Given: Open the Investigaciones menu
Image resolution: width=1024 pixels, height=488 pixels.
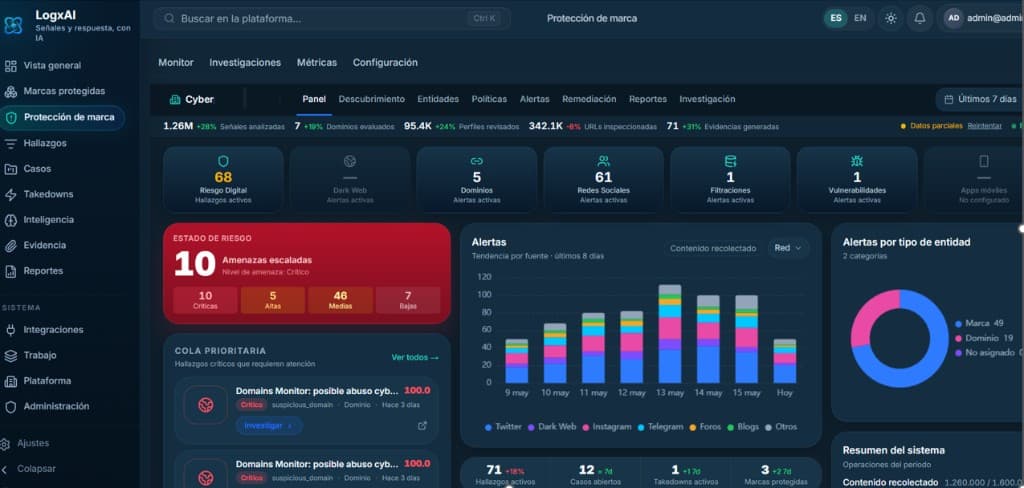Looking at the screenshot, I should click(x=245, y=63).
